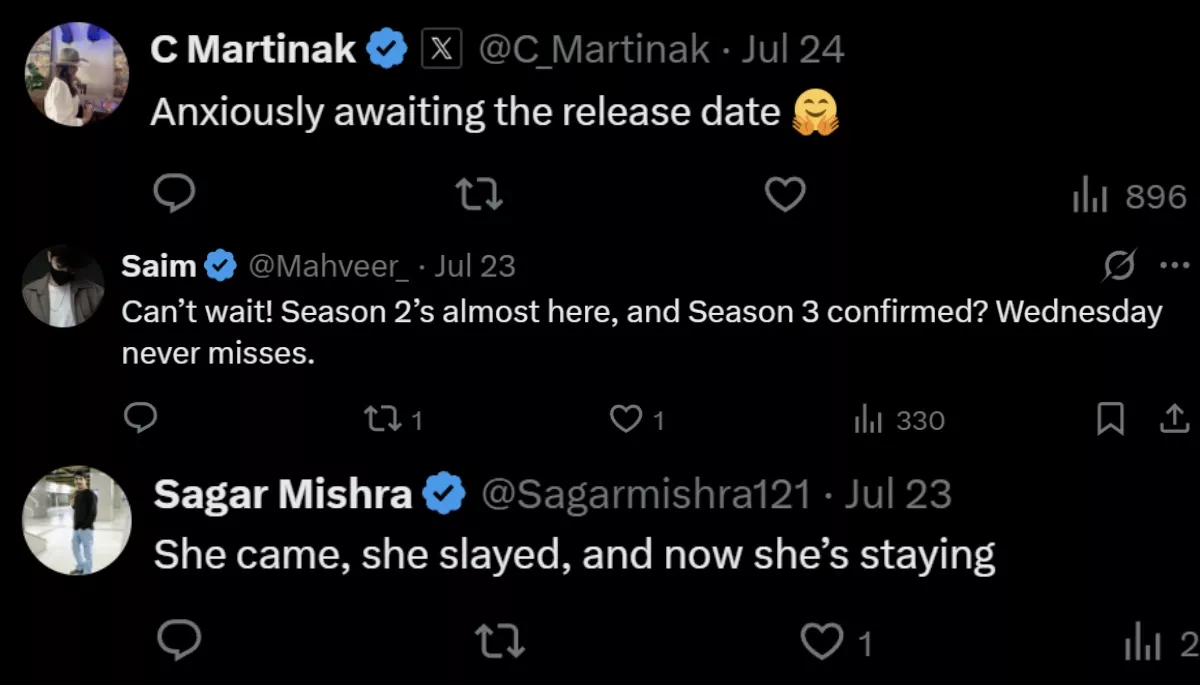This screenshot has width=1200, height=685.
Task: Click the Grok icon on Saim's tweet
Action: click(x=1119, y=266)
